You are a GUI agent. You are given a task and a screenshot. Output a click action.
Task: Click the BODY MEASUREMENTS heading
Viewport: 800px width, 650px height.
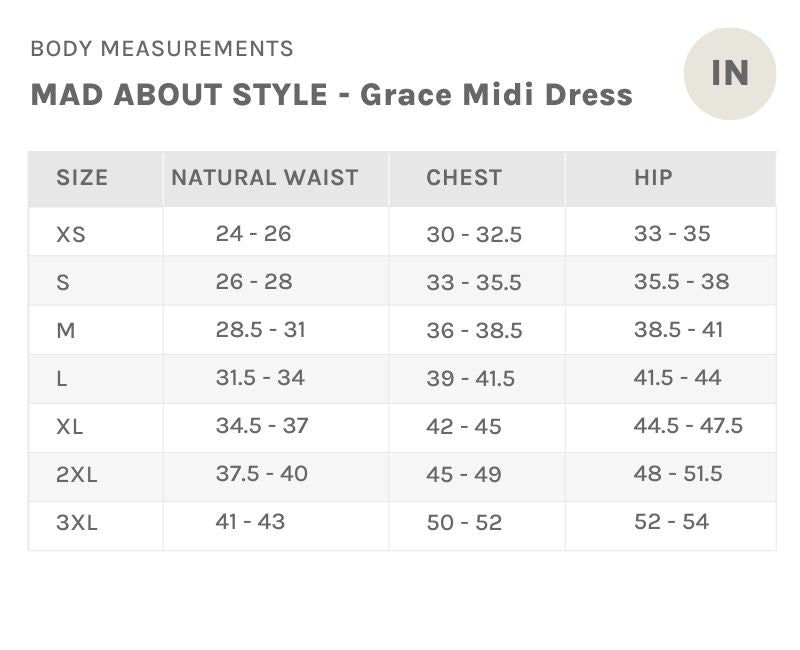tap(162, 48)
